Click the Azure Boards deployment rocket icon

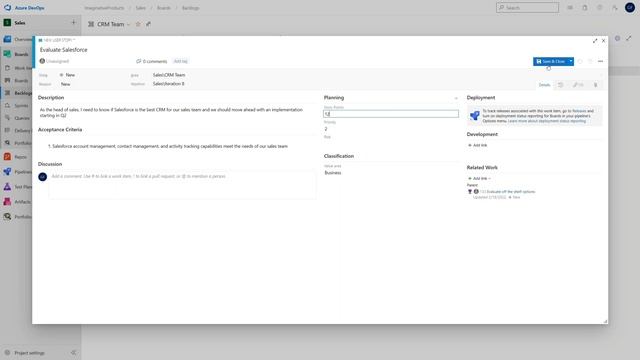[x=474, y=116]
